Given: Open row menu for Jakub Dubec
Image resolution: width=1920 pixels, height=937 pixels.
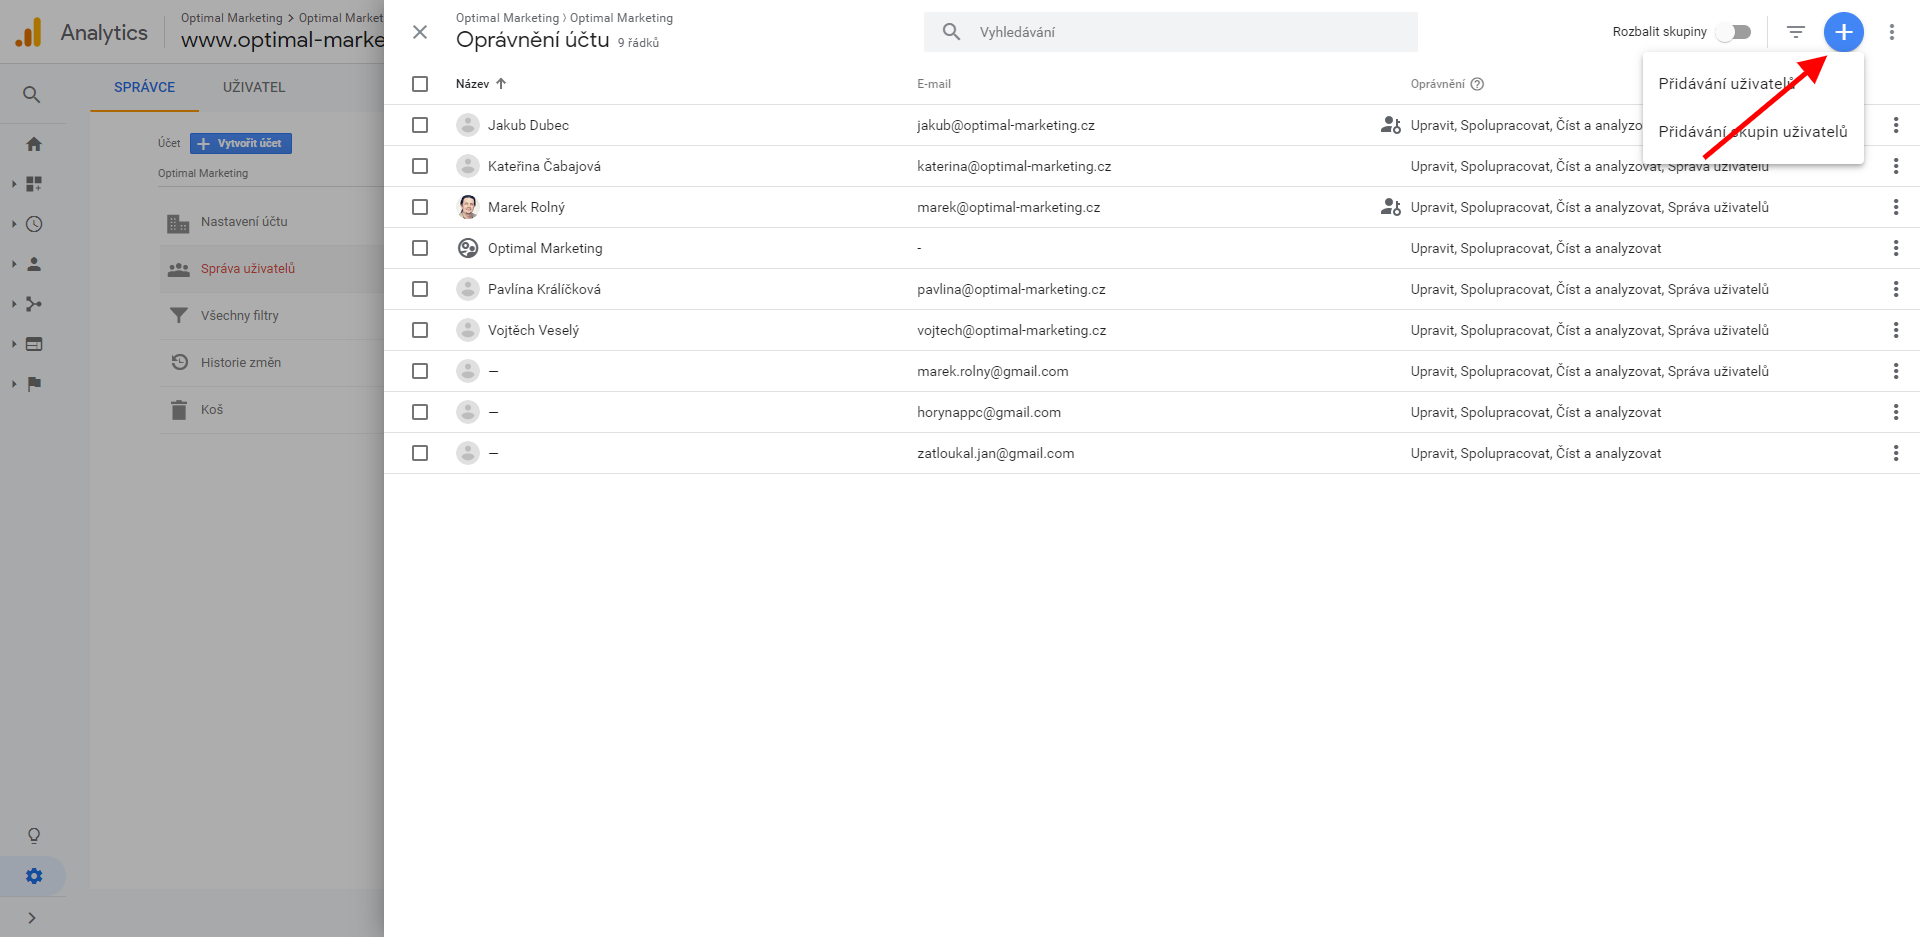Looking at the screenshot, I should (1895, 125).
